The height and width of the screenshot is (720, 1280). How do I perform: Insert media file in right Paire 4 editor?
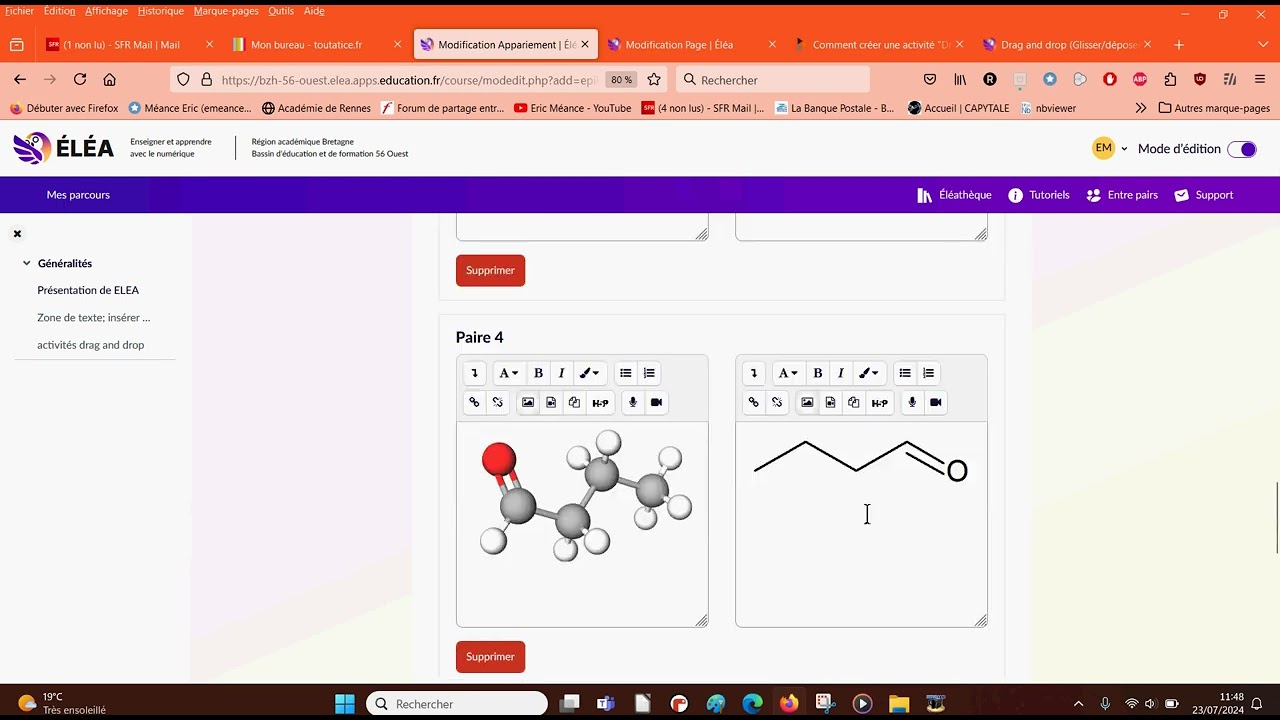[x=830, y=402]
